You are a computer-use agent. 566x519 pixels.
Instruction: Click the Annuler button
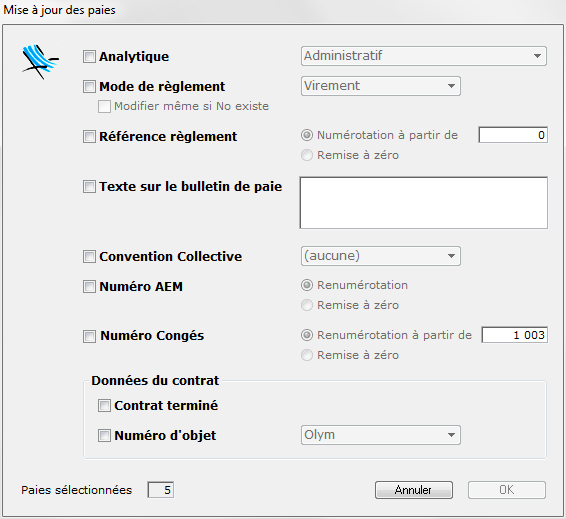[414, 490]
